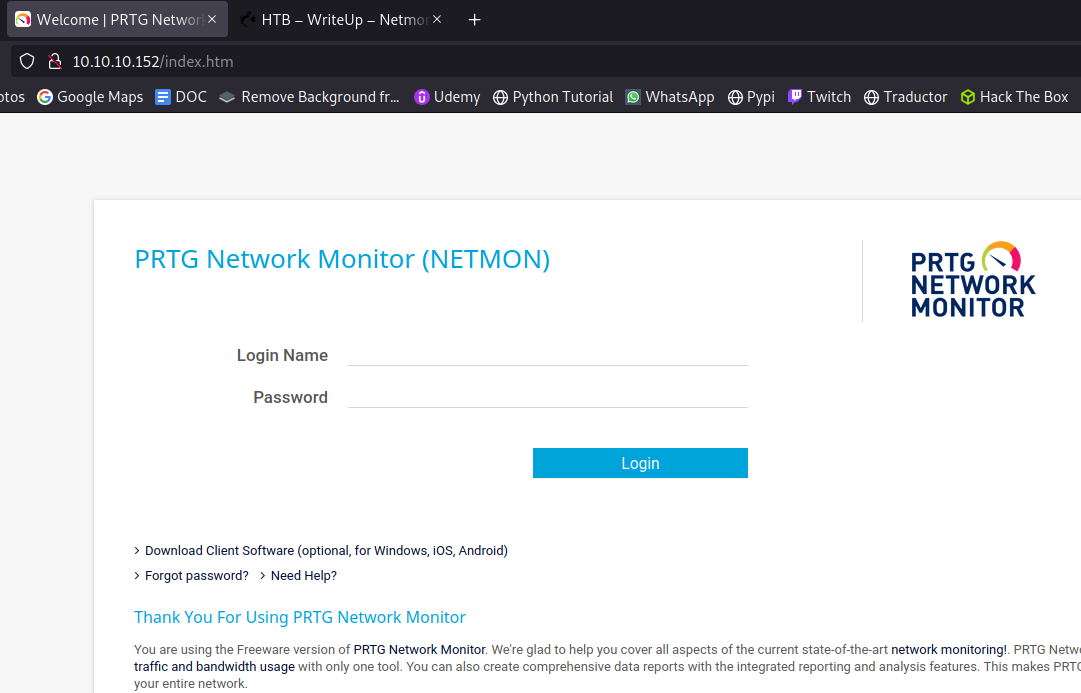Click the DOC bookmark document icon

coord(163,97)
